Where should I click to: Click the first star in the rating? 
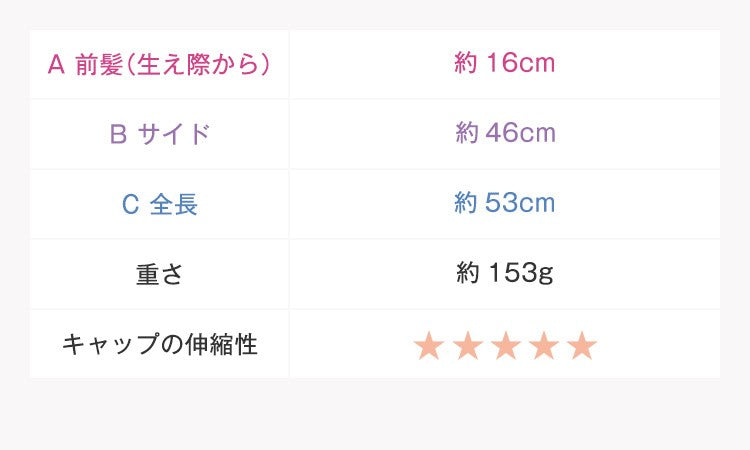(x=429, y=346)
